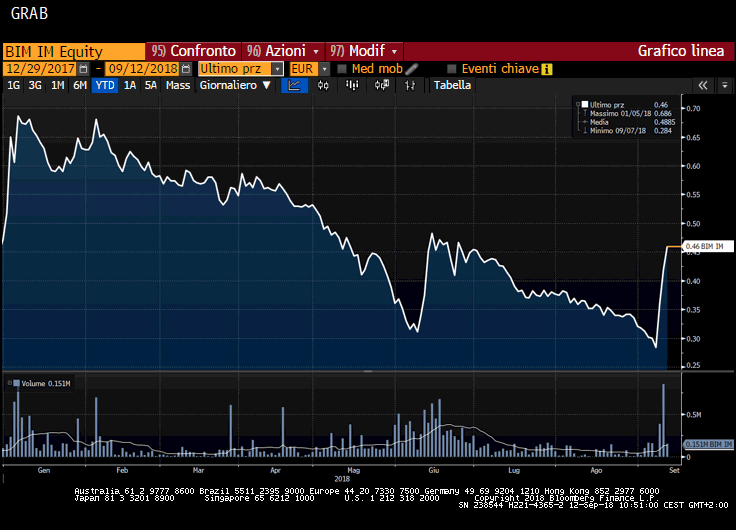
Task: Click the Gen month axis label
Action: (x=44, y=470)
